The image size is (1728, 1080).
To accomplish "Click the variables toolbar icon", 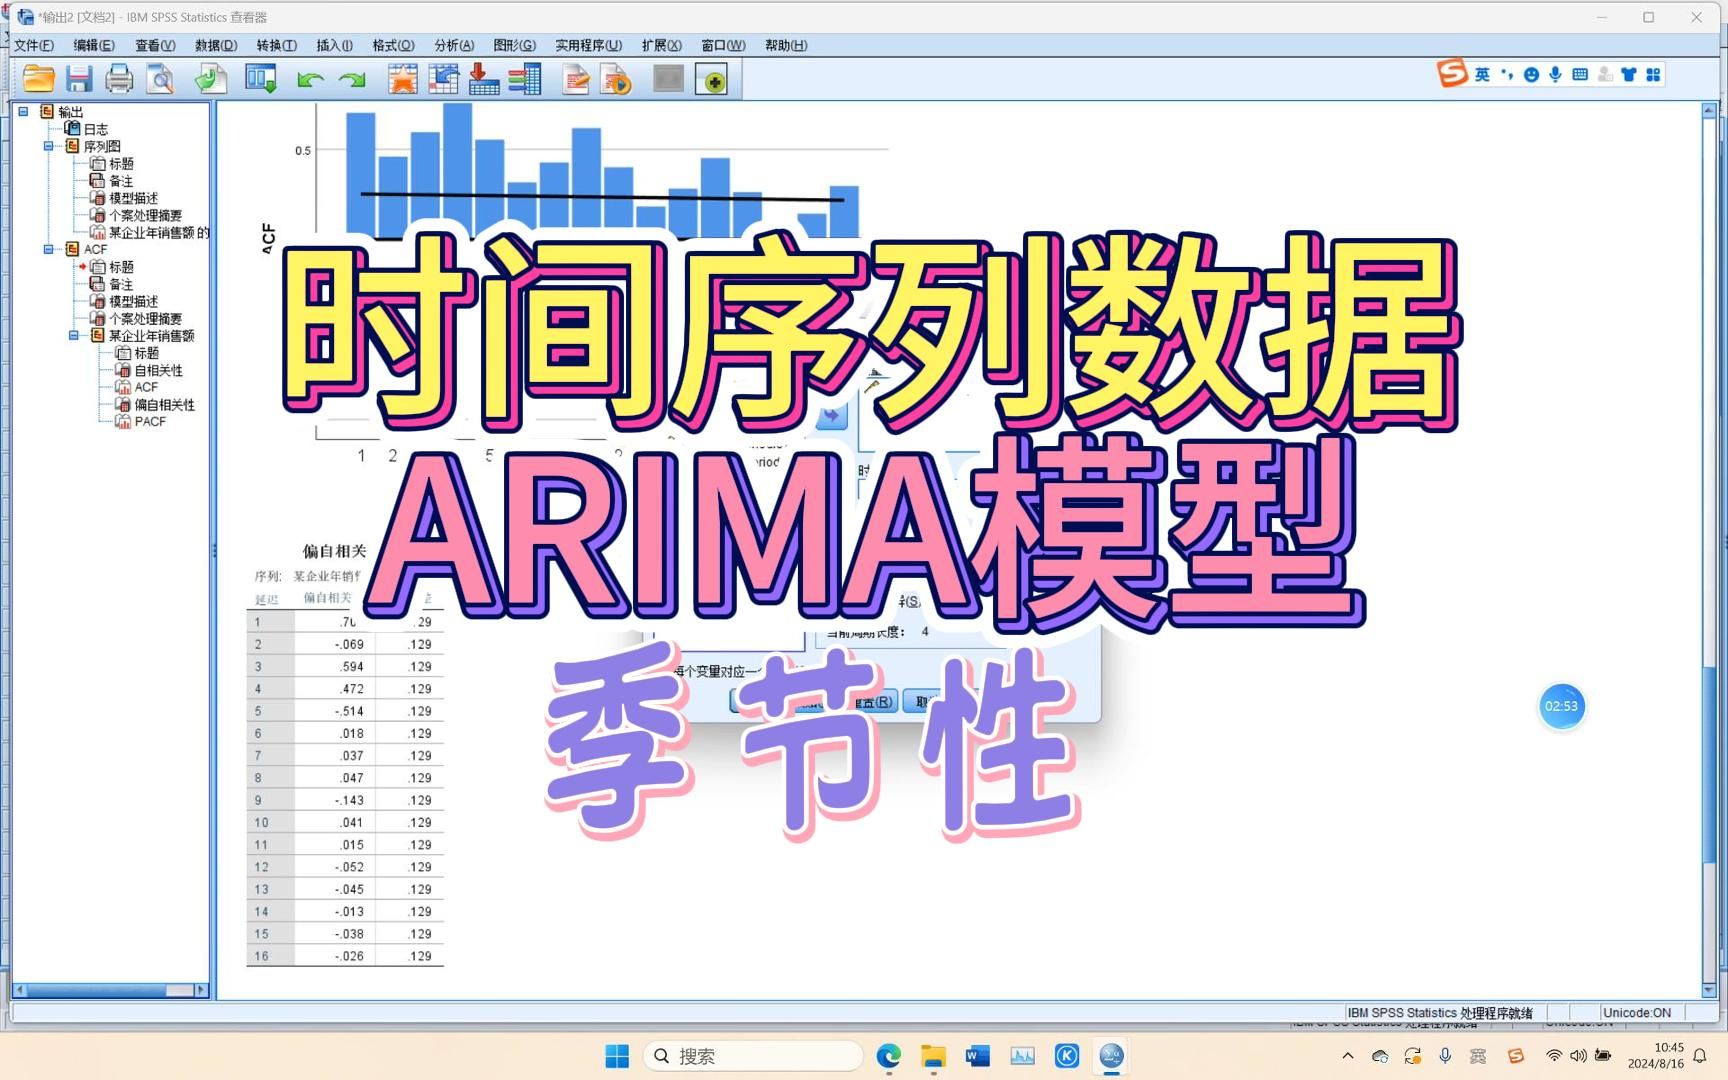I will 525,78.
